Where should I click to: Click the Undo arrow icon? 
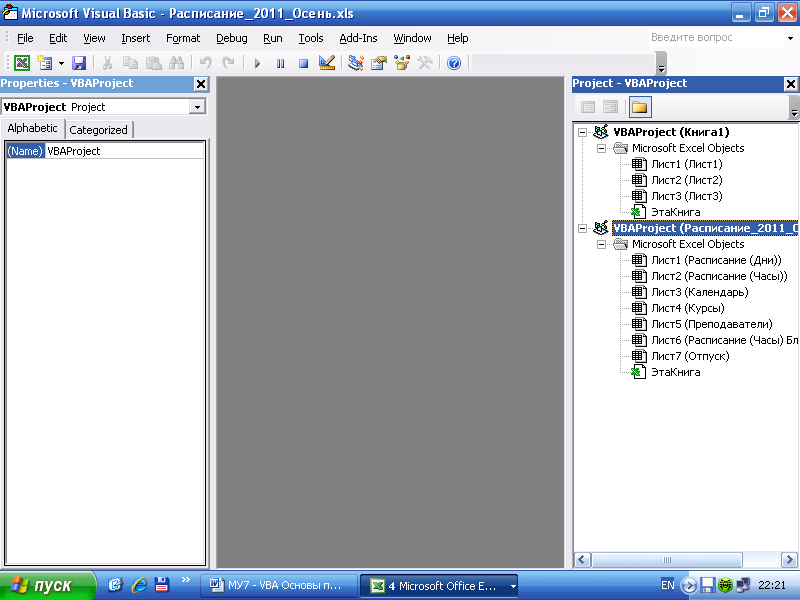[x=205, y=63]
